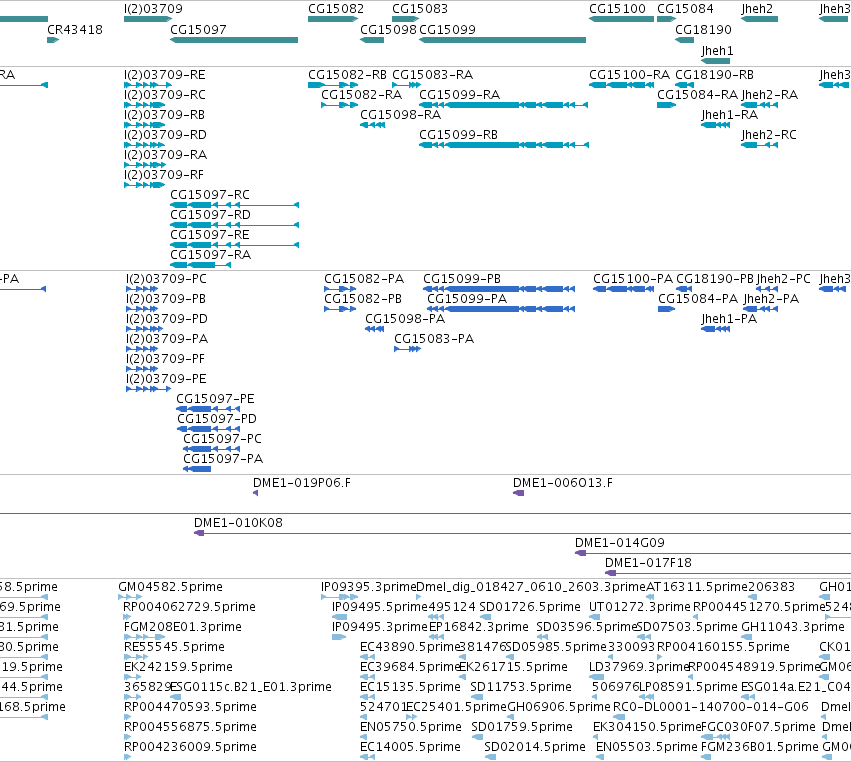This screenshot has height=762, width=851.
Task: Select protein CG15082-PA
Action: [x=340, y=289]
